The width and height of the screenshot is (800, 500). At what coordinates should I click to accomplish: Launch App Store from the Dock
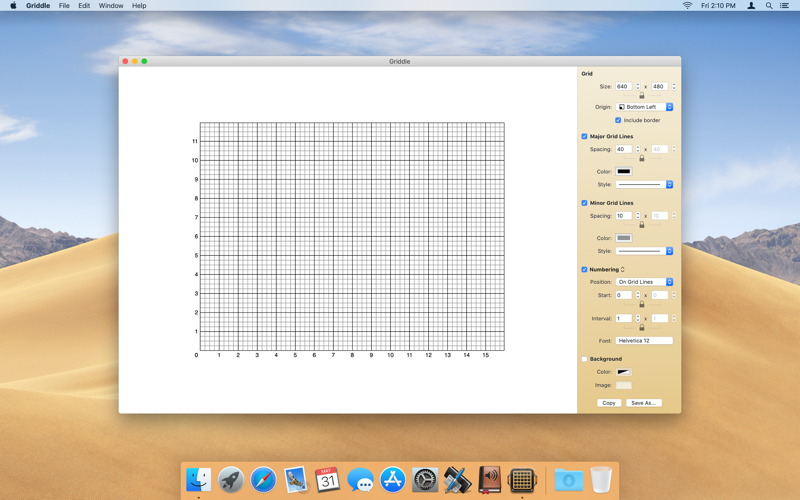tap(393, 480)
